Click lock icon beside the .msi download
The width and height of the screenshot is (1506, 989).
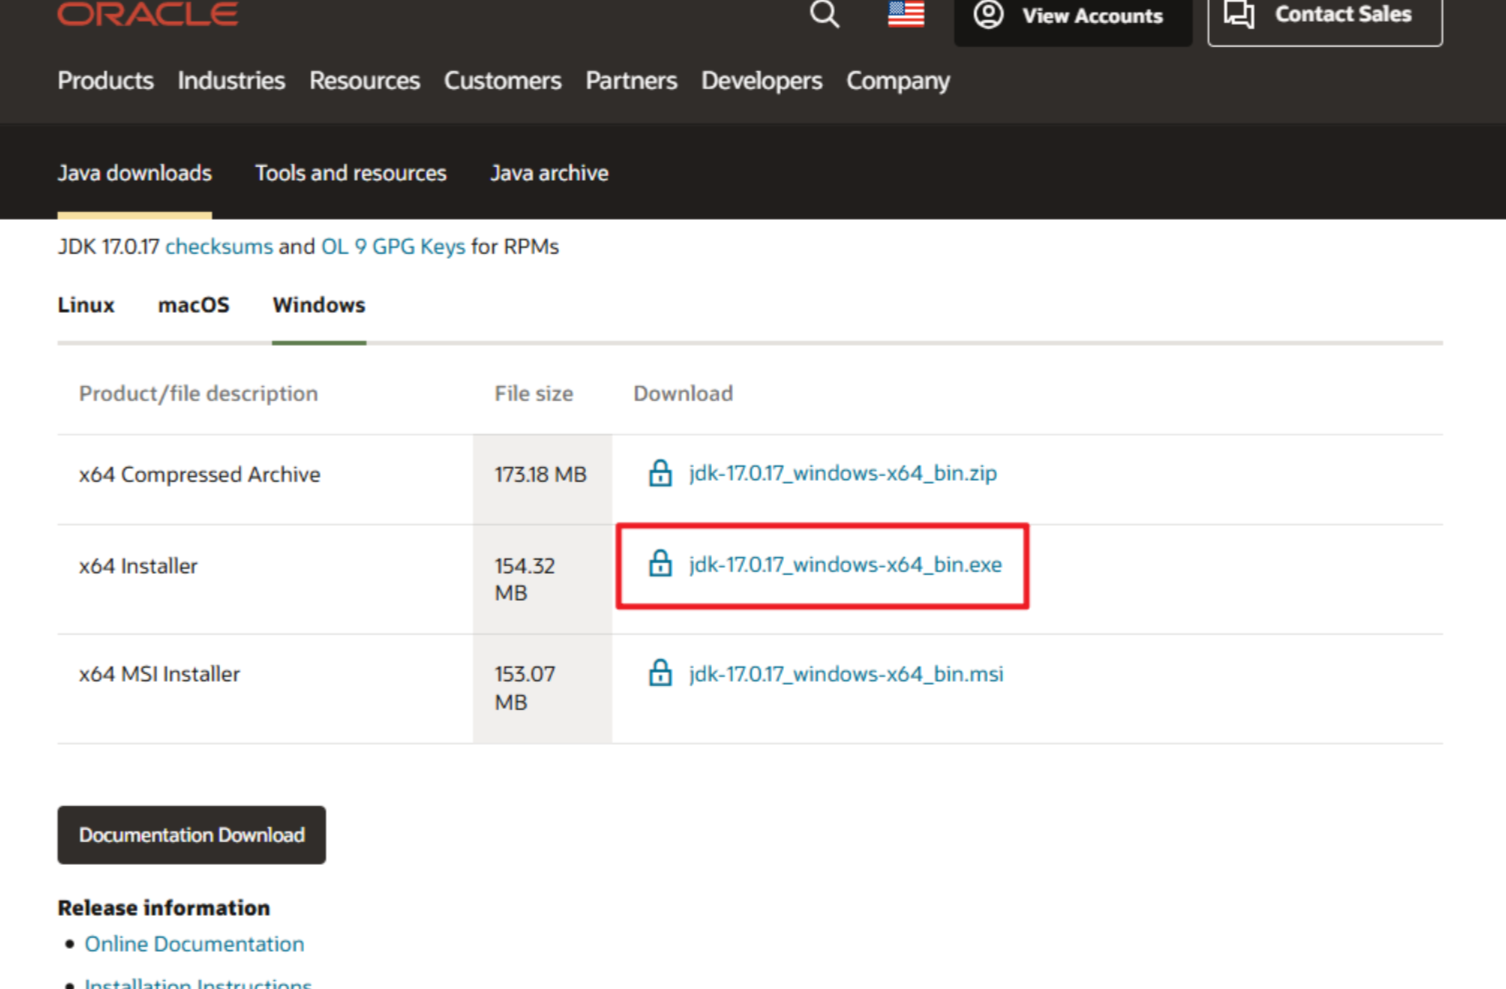click(660, 673)
